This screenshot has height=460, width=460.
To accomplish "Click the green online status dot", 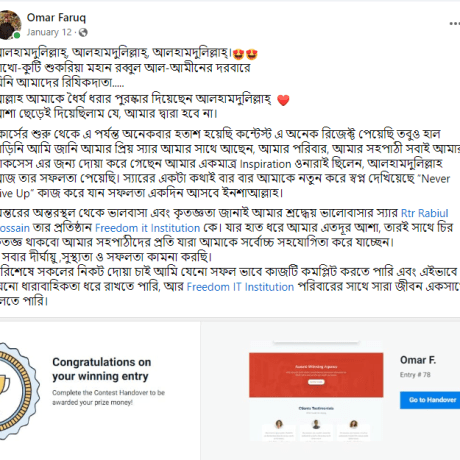I will [x=17, y=35].
